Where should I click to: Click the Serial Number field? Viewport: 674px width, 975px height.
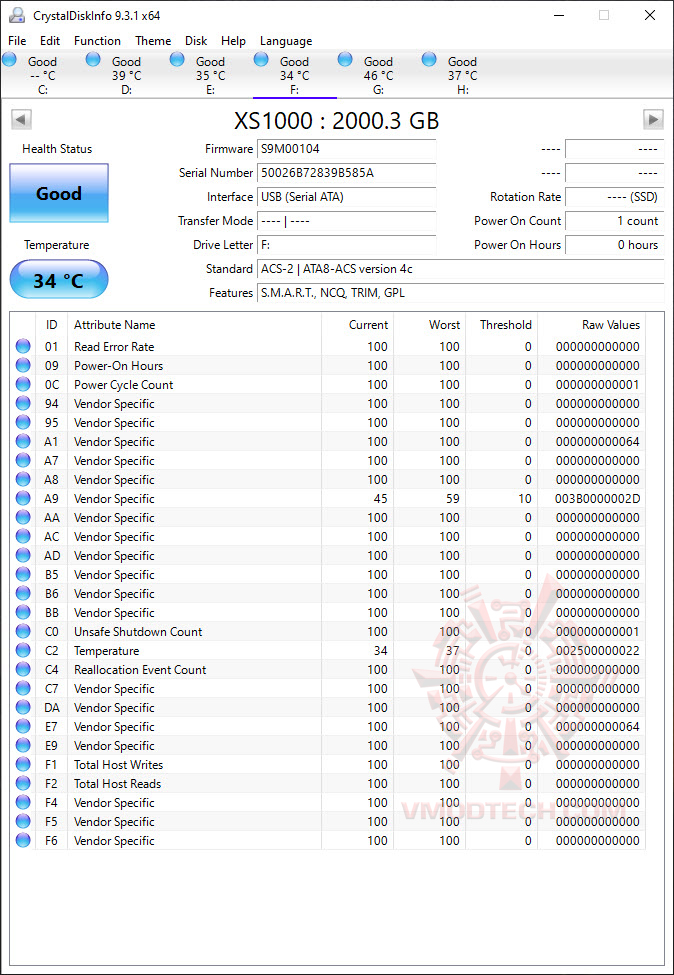pos(346,173)
